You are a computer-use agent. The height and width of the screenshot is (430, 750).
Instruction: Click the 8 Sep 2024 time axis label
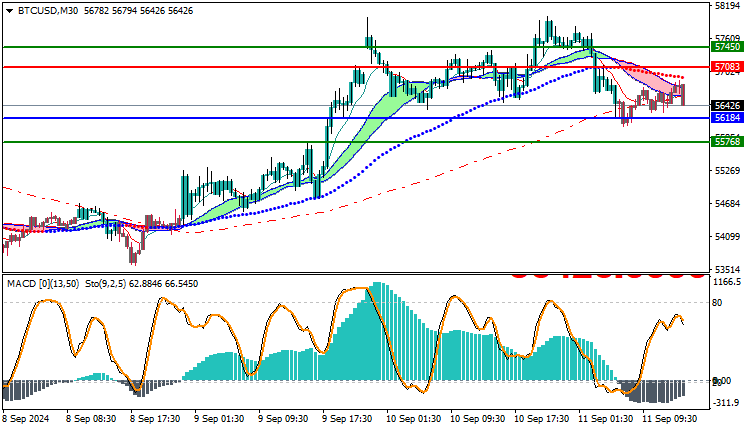click(x=26, y=419)
